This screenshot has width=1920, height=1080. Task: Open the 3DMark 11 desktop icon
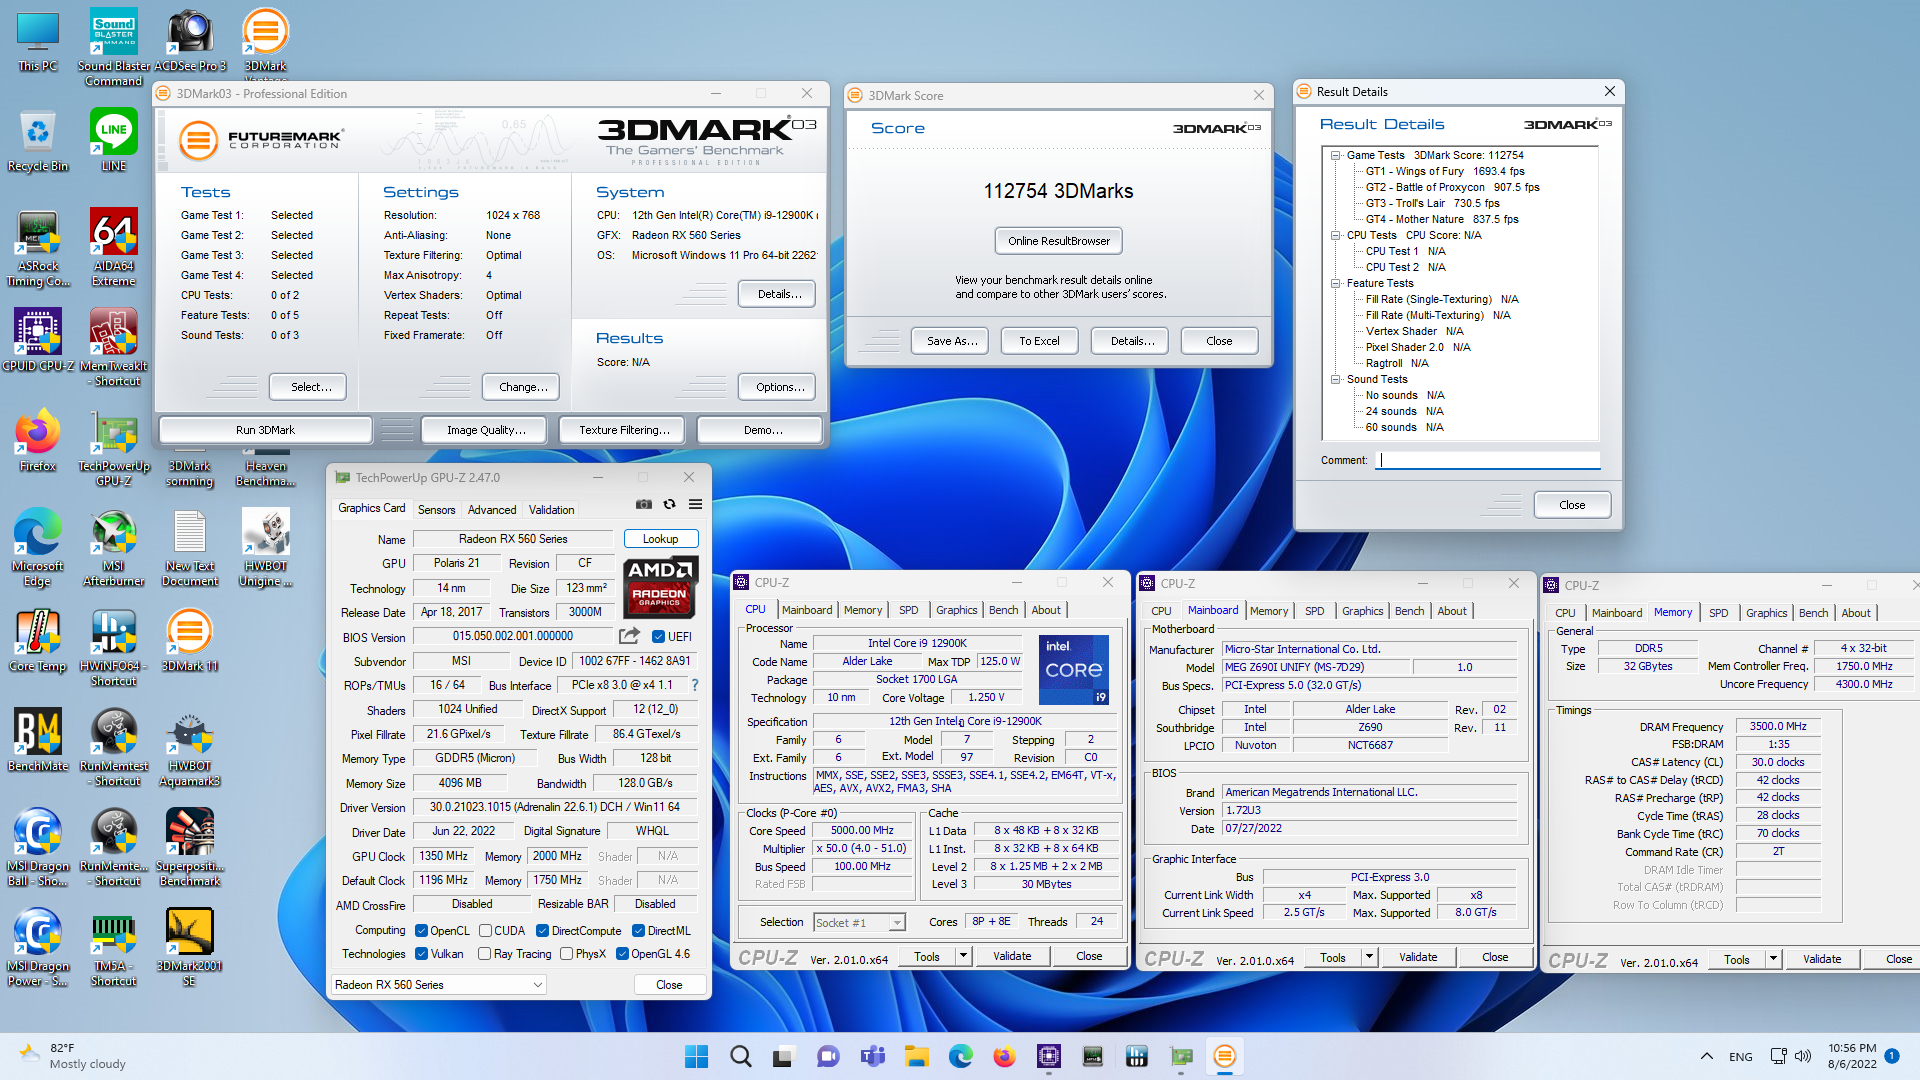pos(189,640)
